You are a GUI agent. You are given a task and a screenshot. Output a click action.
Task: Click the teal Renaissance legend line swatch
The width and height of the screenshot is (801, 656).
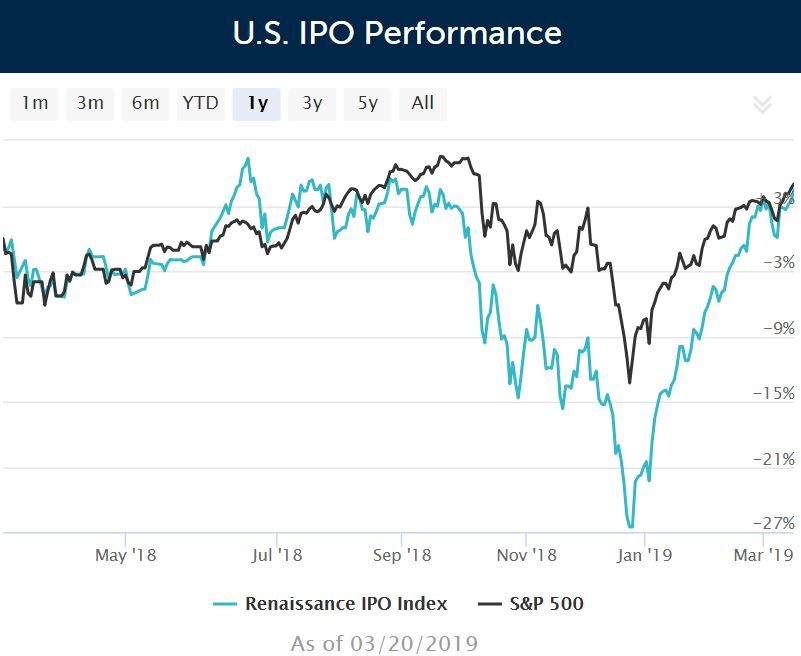point(225,604)
